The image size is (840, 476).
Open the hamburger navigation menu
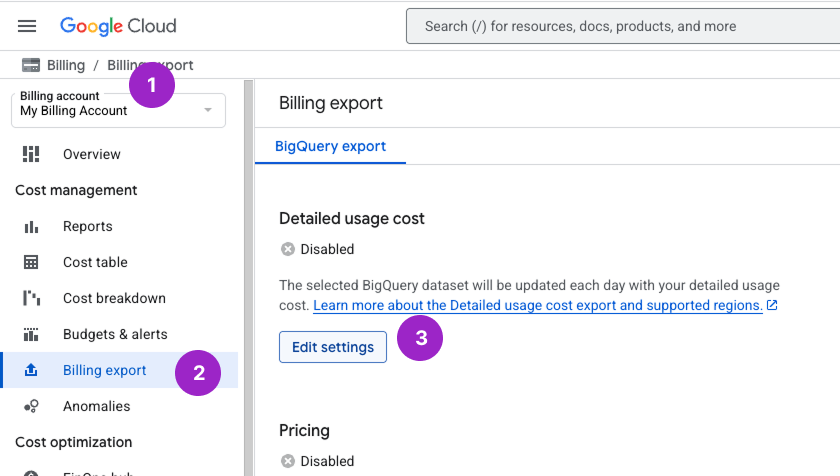point(27,26)
